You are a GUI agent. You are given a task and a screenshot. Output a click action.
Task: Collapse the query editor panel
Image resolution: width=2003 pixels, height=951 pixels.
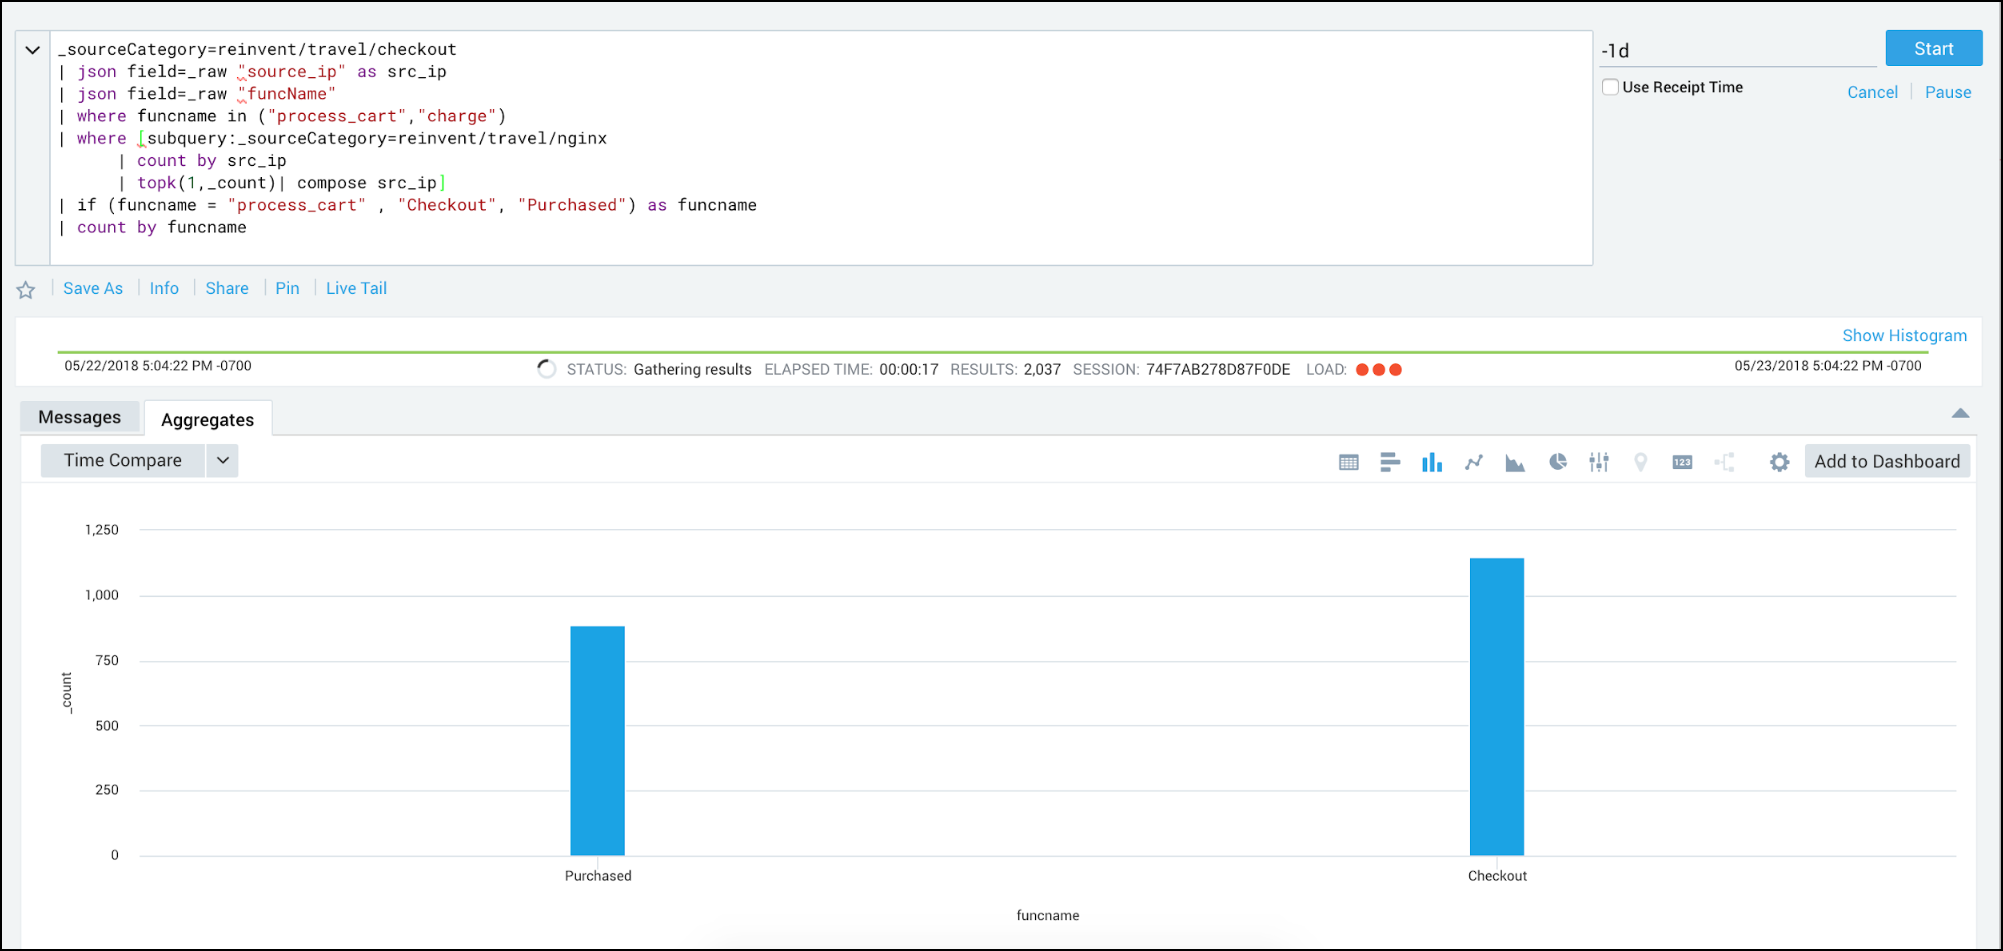click(x=32, y=49)
